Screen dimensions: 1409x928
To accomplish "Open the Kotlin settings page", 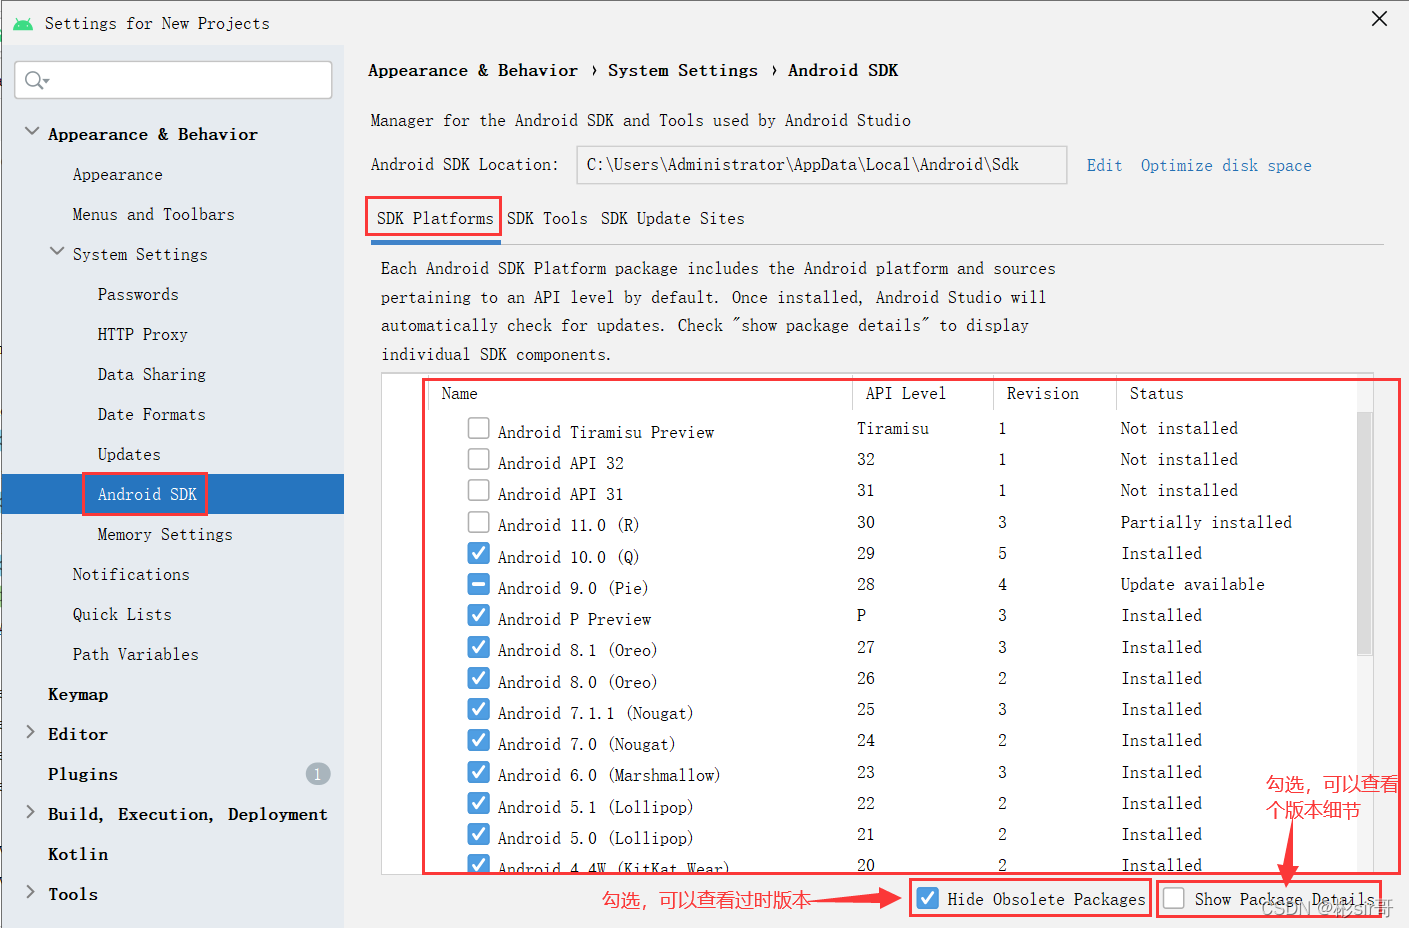I will 78,854.
